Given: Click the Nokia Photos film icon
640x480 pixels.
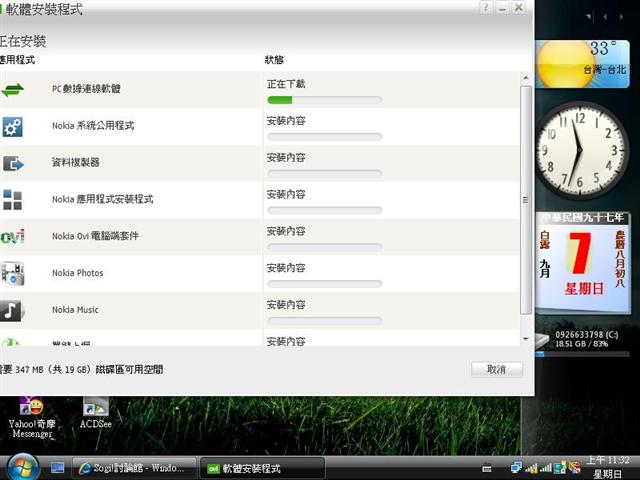Looking at the screenshot, I should 13,274.
